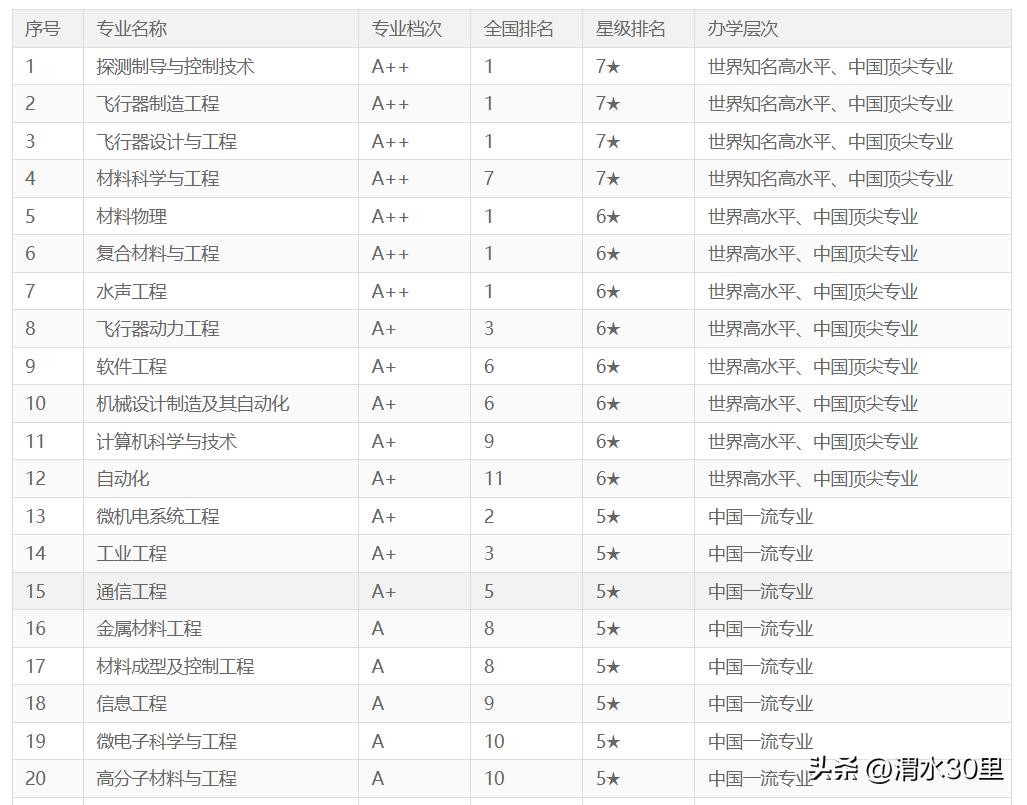Select the 飞行器制造工程 cell

[157, 104]
